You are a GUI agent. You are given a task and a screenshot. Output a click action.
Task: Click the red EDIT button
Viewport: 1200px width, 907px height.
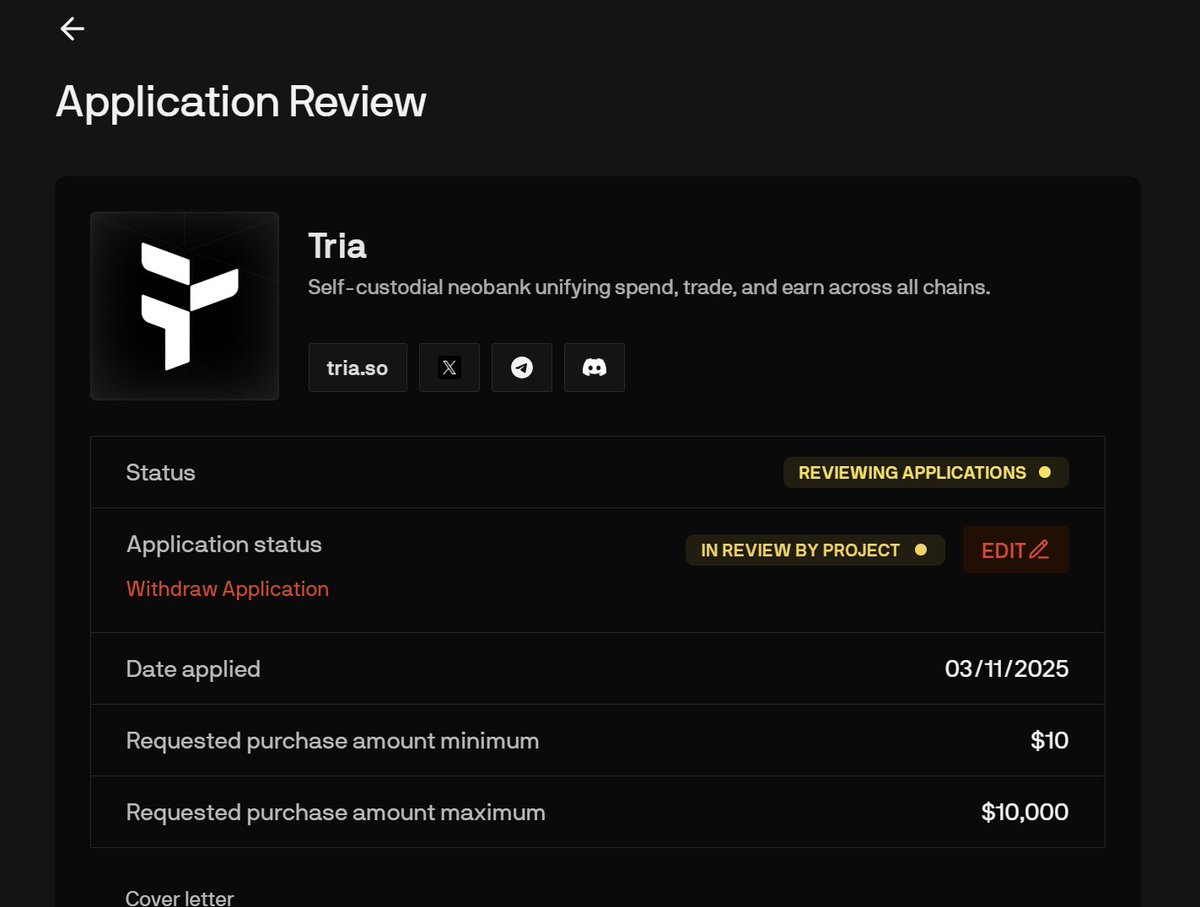(1016, 550)
